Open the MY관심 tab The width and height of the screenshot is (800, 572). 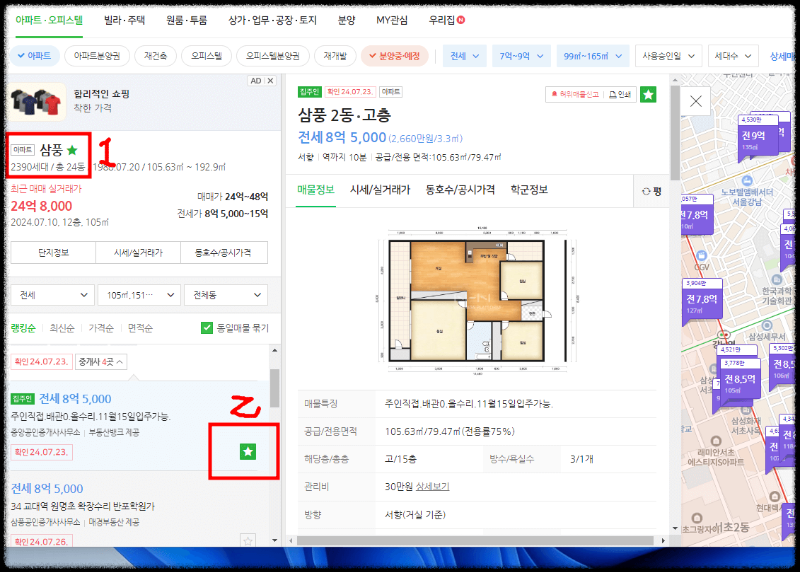[392, 20]
